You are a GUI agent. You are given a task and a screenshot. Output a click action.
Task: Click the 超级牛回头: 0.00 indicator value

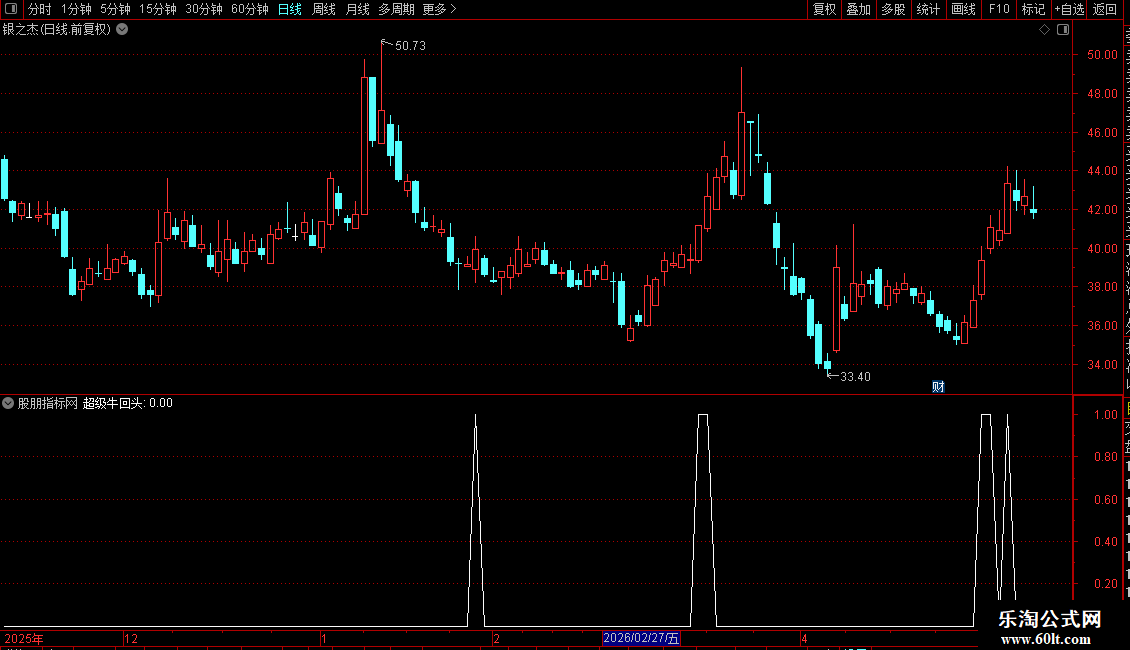[128, 403]
